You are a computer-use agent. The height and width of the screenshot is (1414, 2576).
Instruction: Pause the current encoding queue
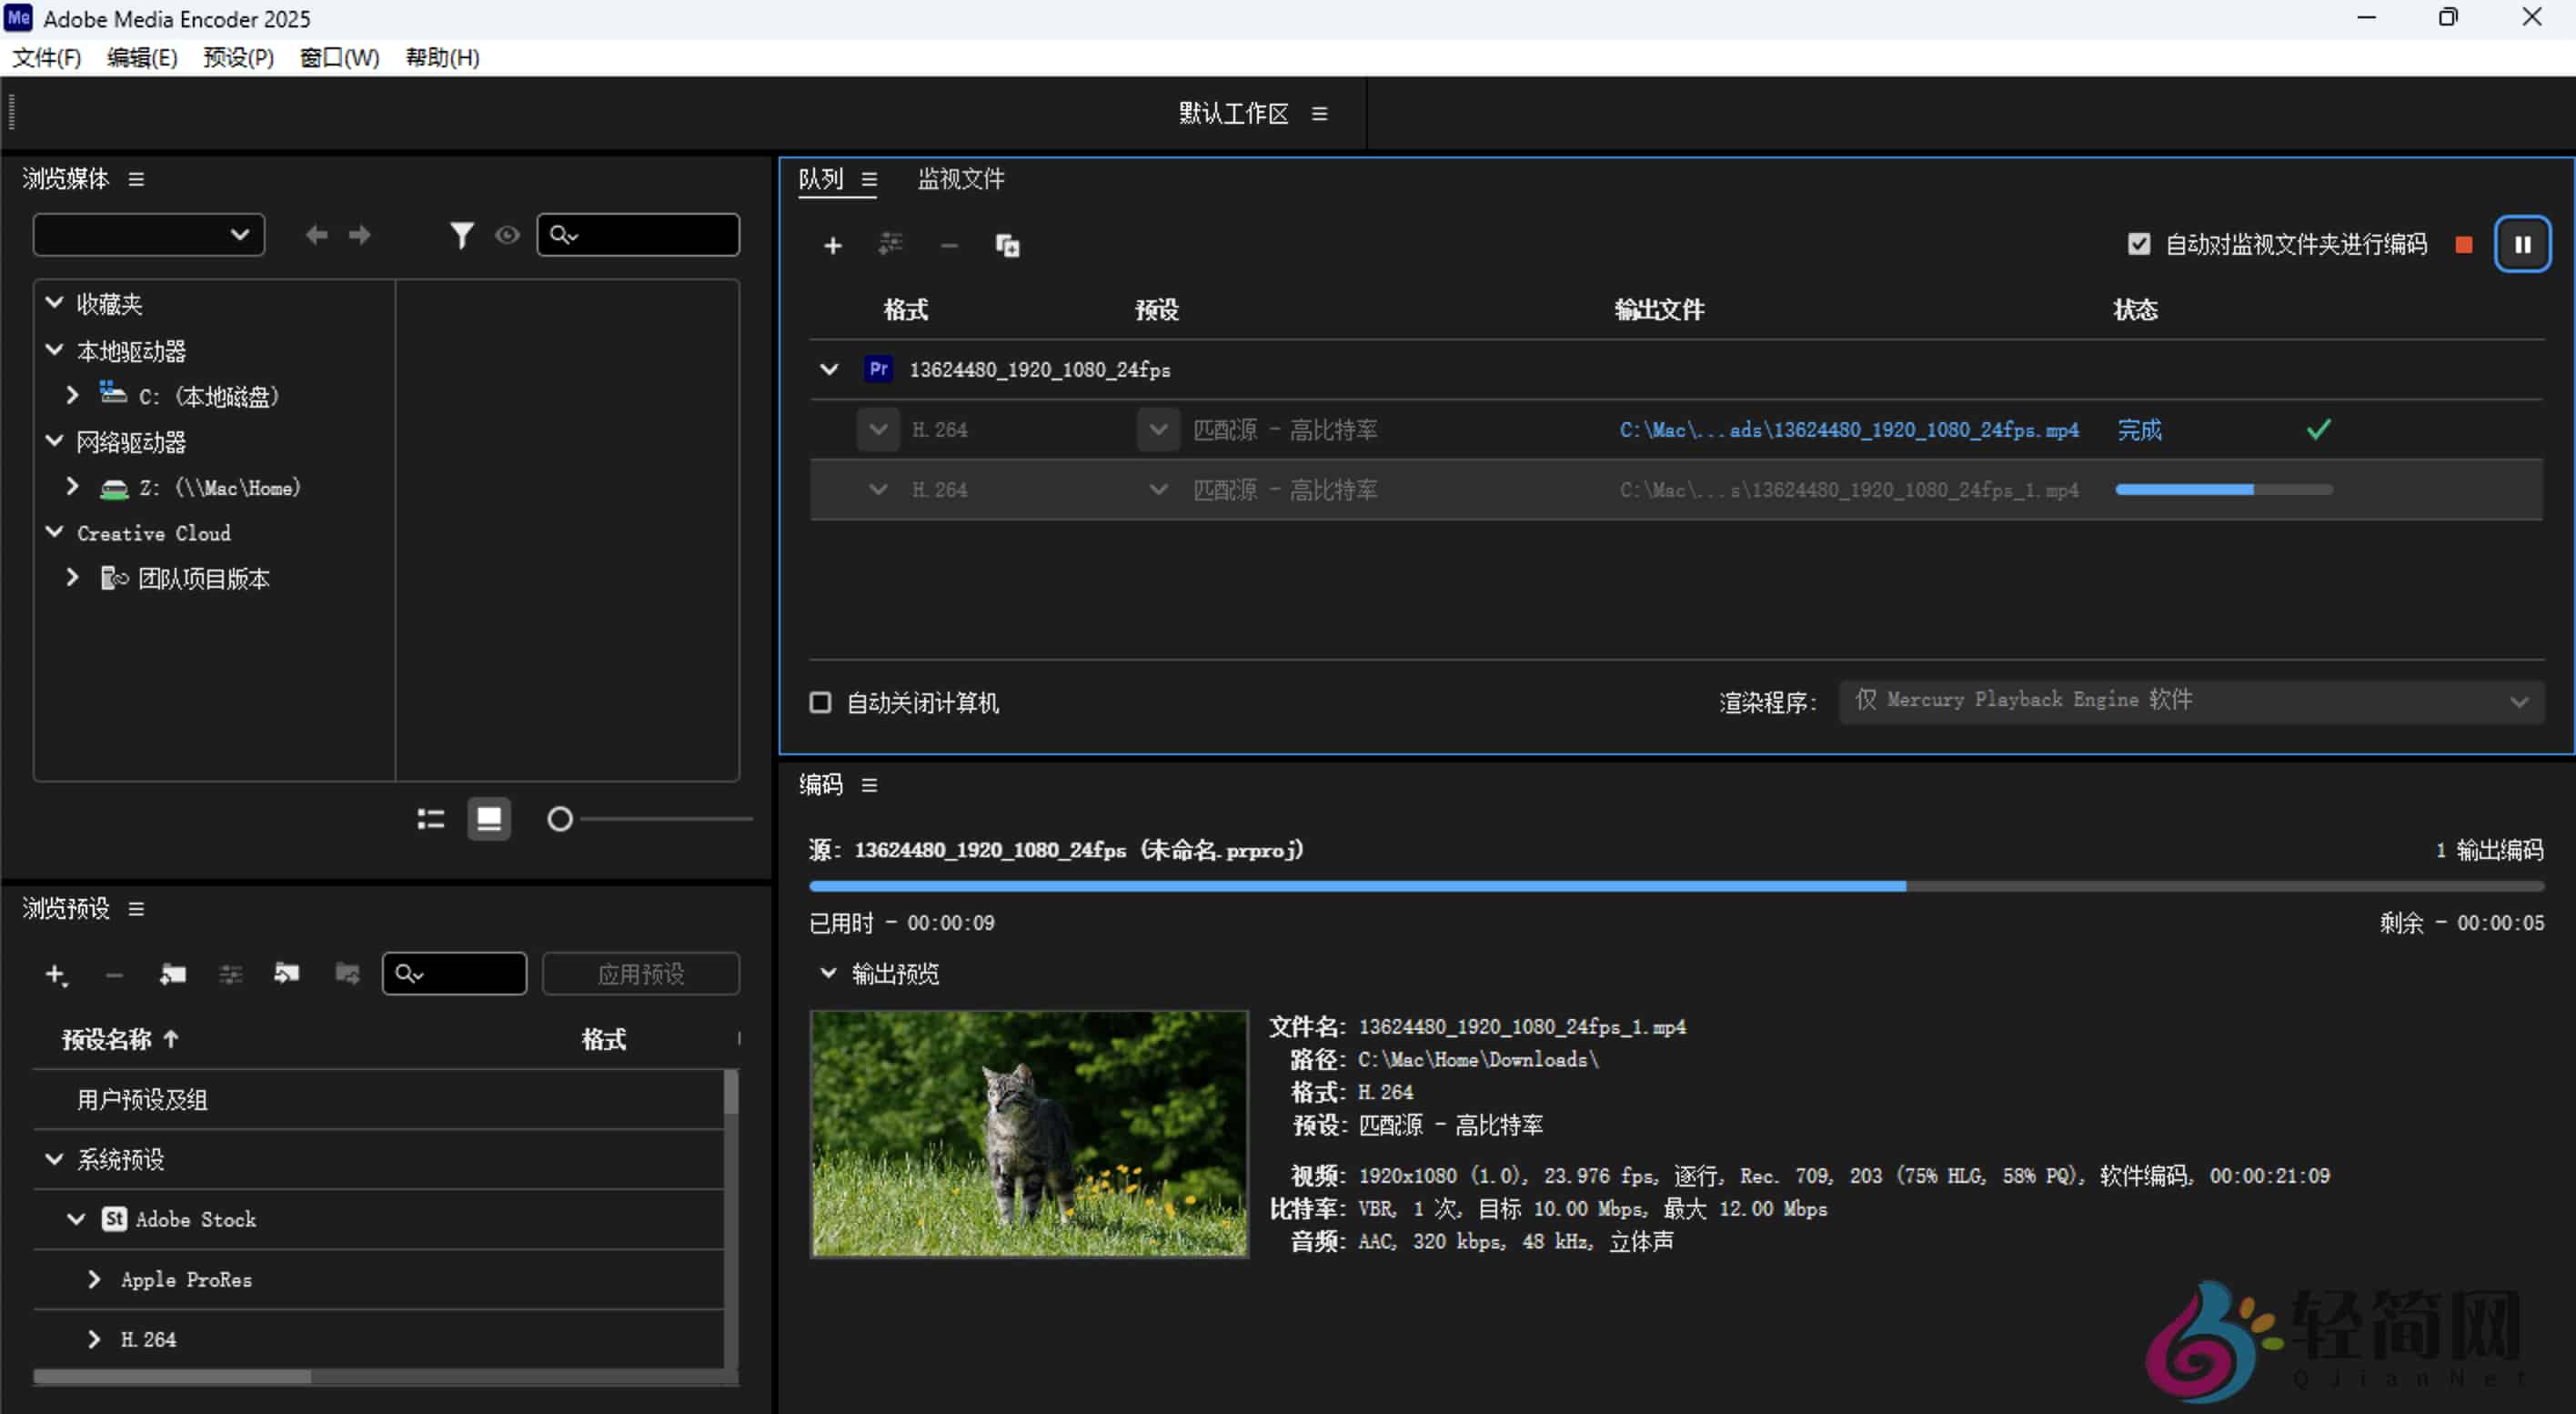pos(2523,243)
